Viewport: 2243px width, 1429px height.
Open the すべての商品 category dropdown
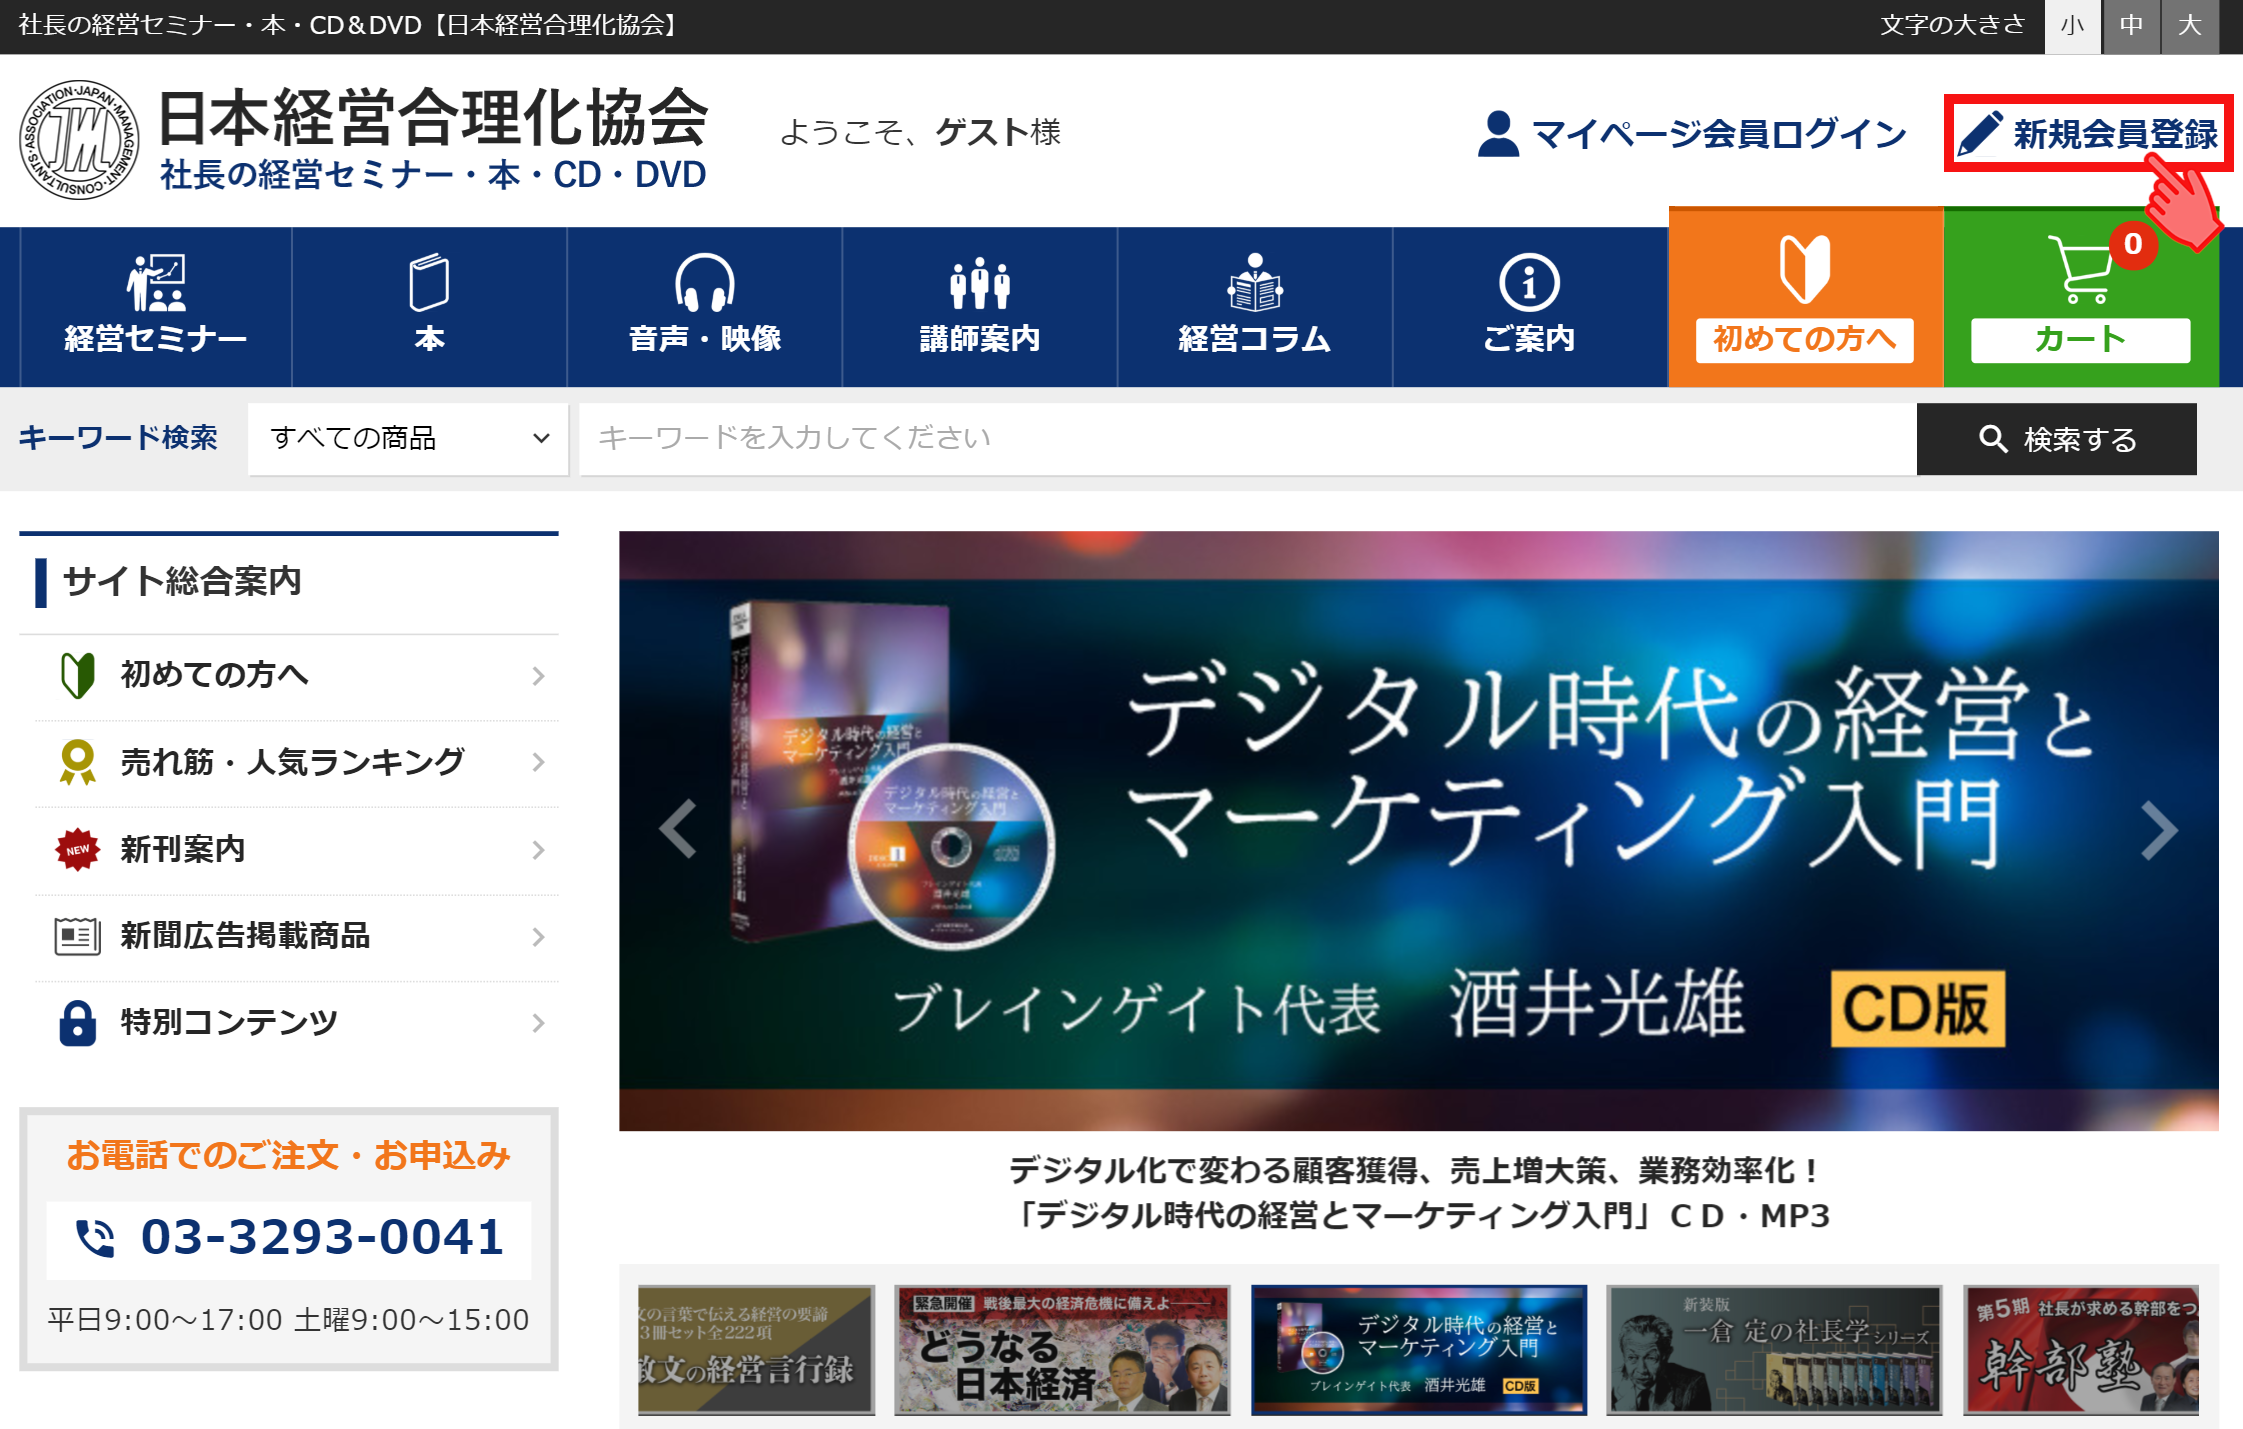point(408,439)
